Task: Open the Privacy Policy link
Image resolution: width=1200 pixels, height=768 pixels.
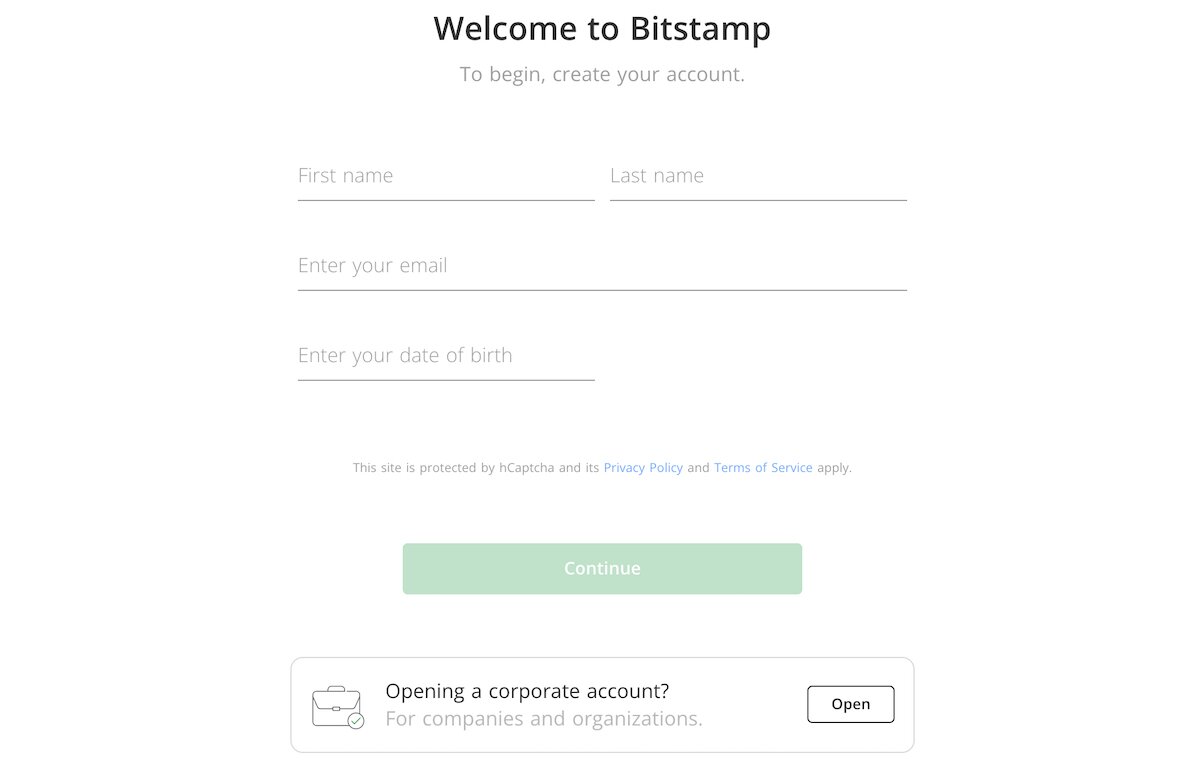Action: (643, 467)
